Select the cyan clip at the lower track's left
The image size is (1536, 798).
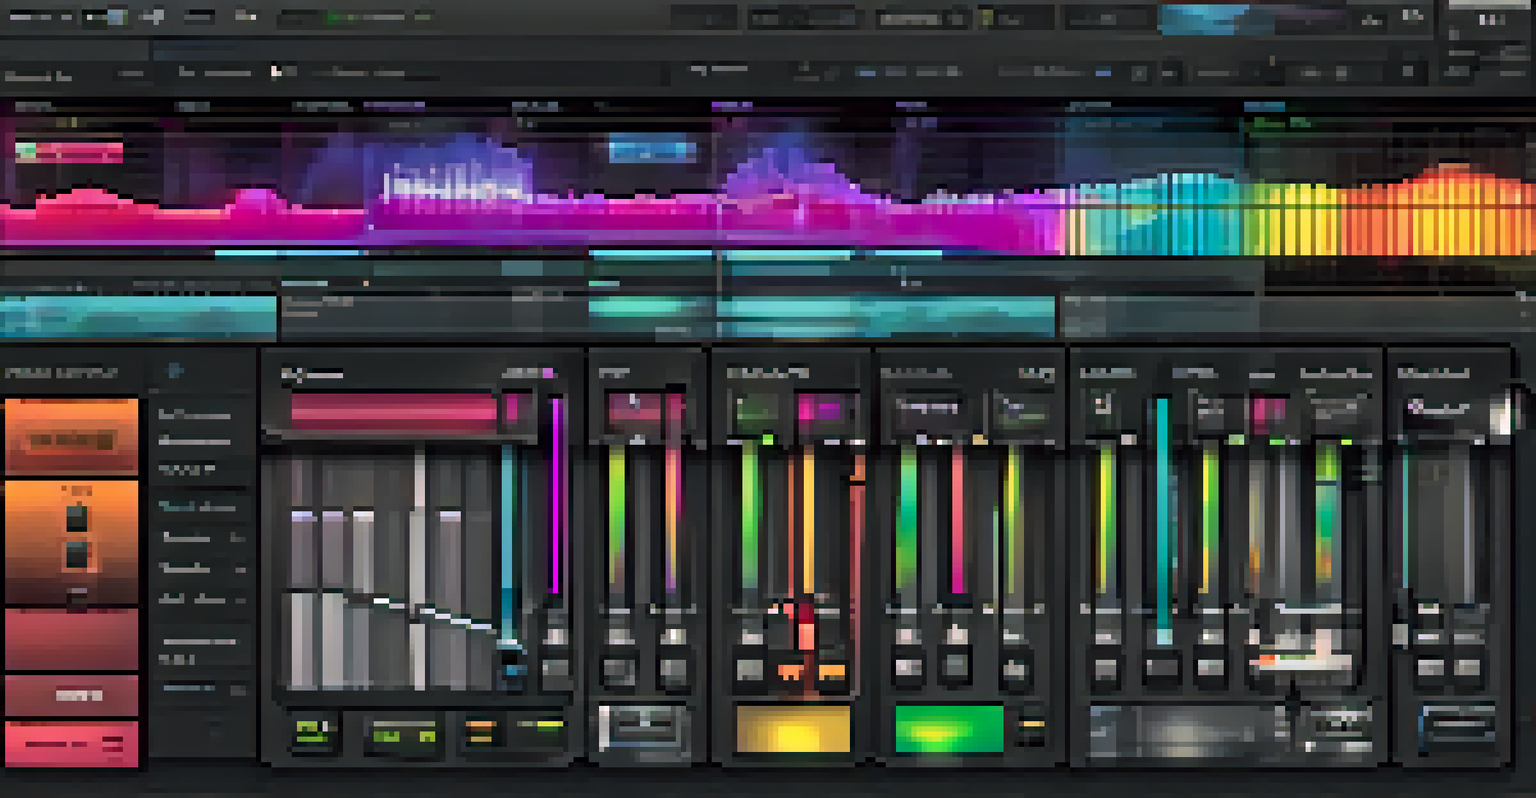coord(138,316)
